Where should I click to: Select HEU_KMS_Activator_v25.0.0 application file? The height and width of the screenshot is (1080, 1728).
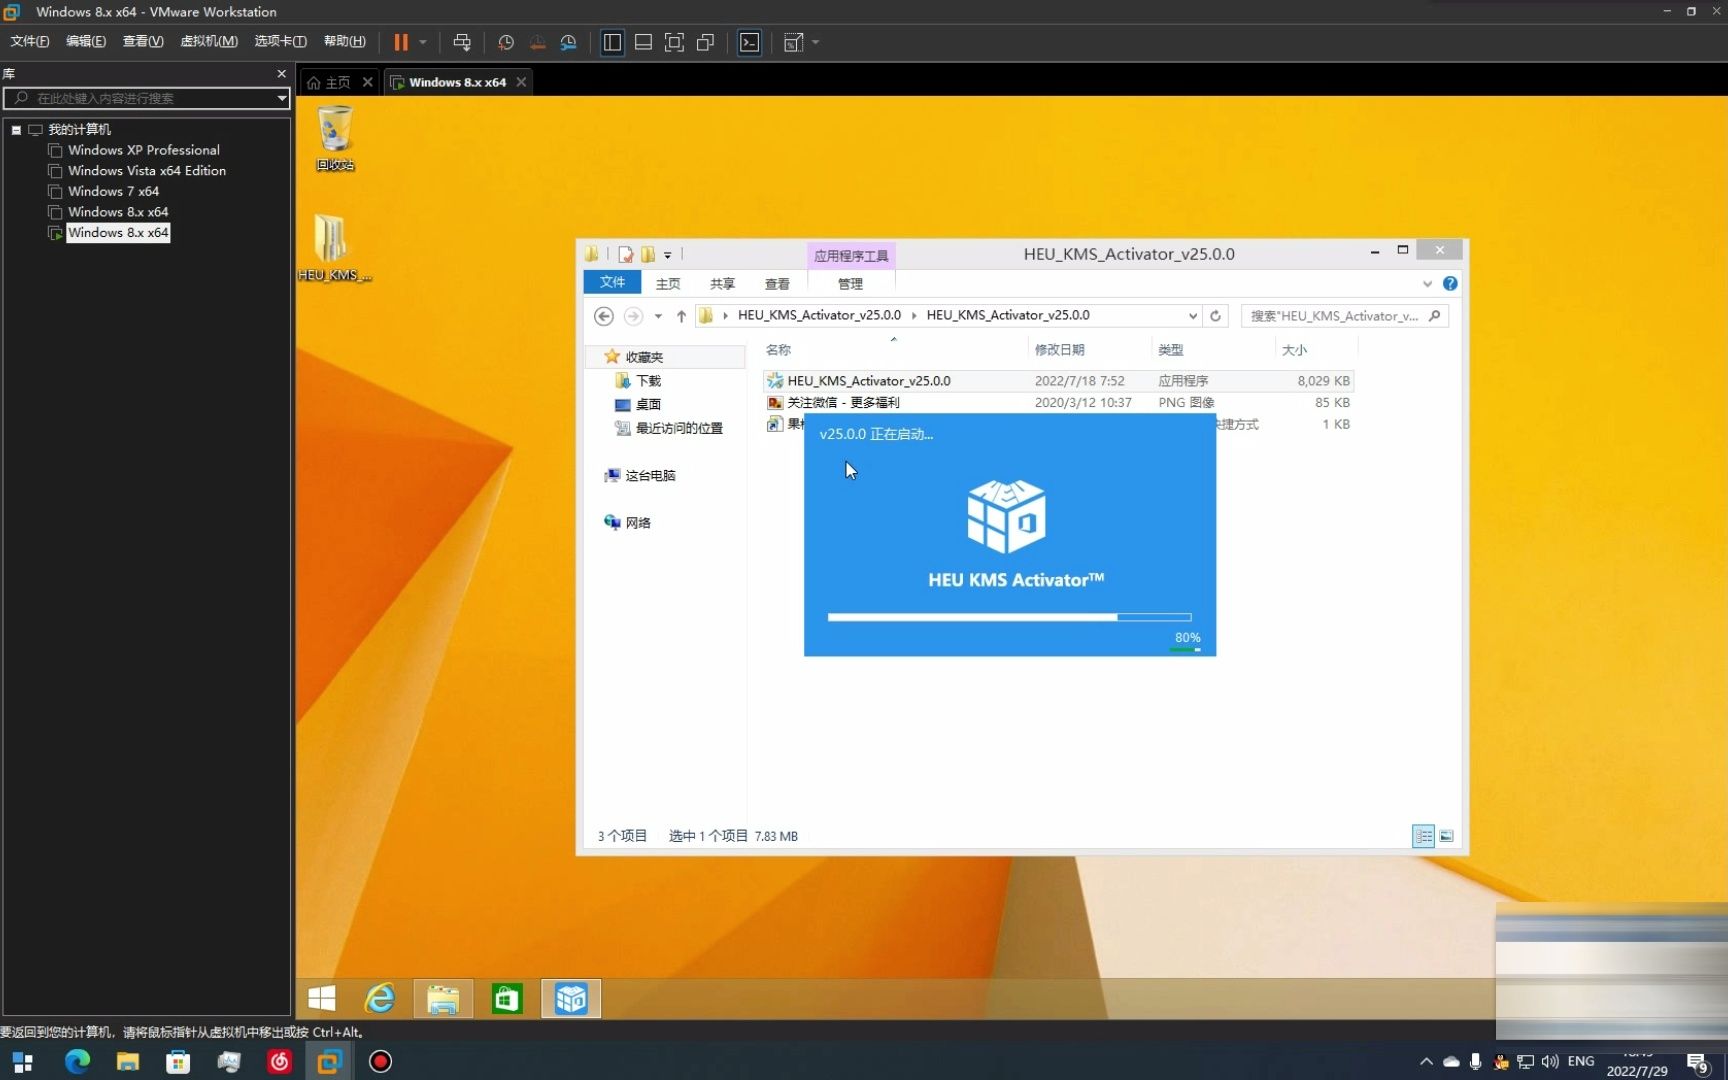(x=1058, y=381)
